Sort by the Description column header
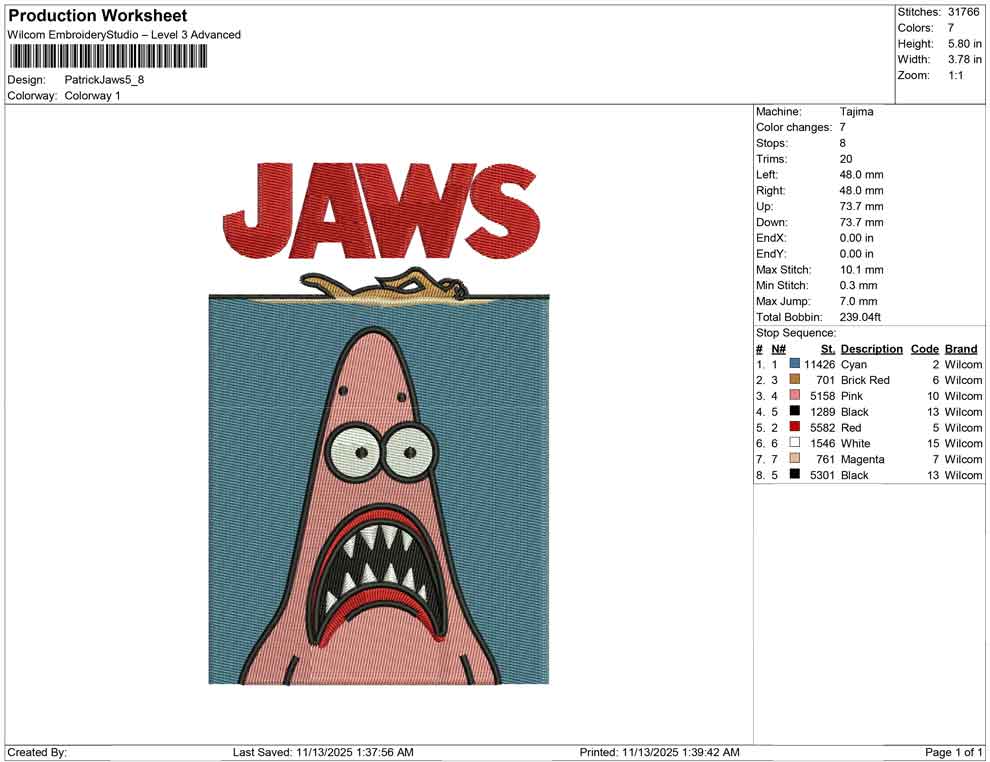Screen dimensions: 990x762 (871, 349)
